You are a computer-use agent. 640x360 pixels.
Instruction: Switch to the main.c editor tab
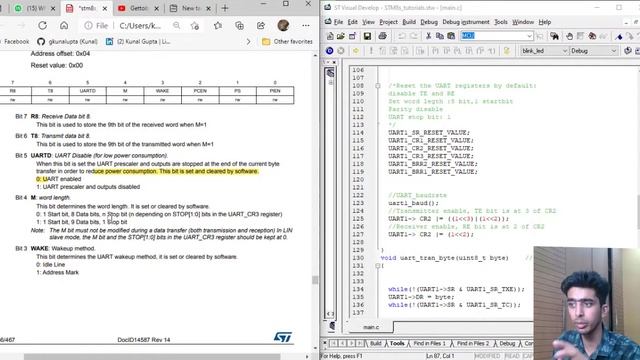[x=371, y=327]
